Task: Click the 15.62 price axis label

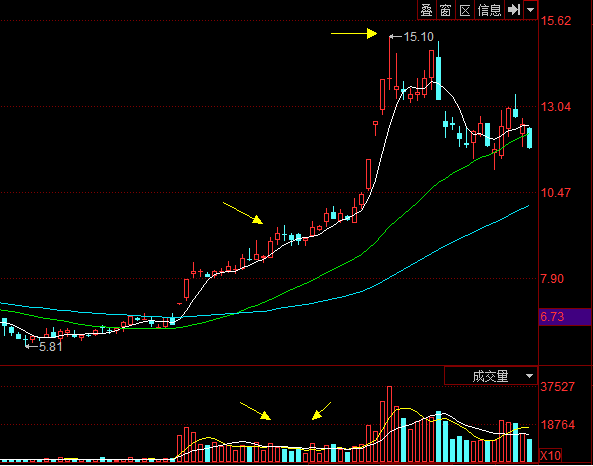Action: pyautogui.click(x=556, y=21)
